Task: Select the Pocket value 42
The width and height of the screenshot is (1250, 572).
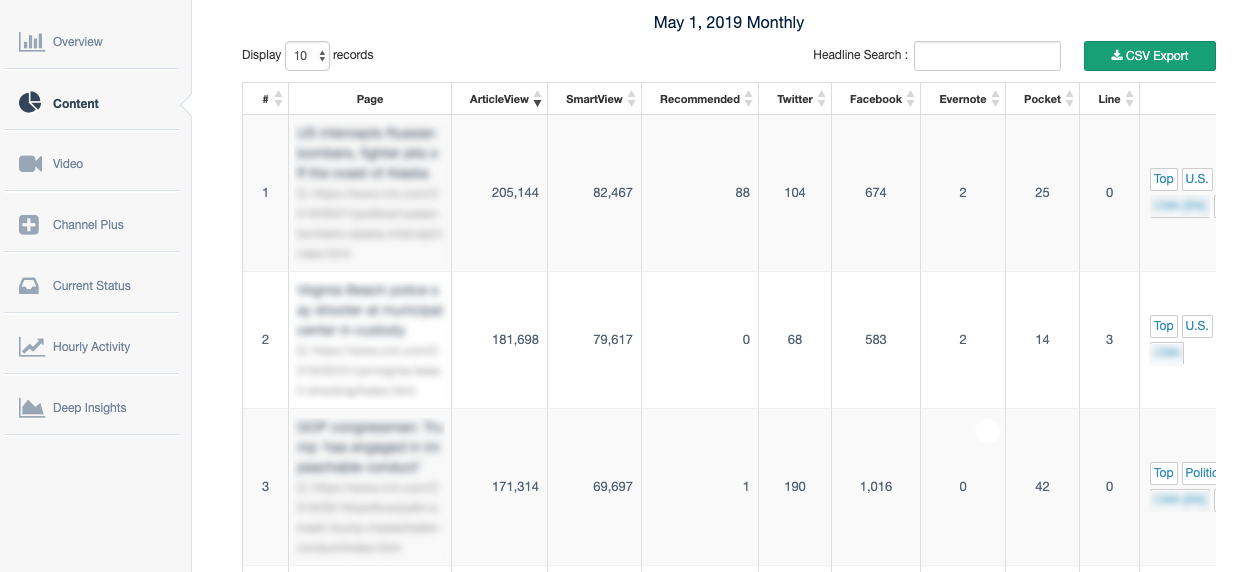Action: [1042, 487]
